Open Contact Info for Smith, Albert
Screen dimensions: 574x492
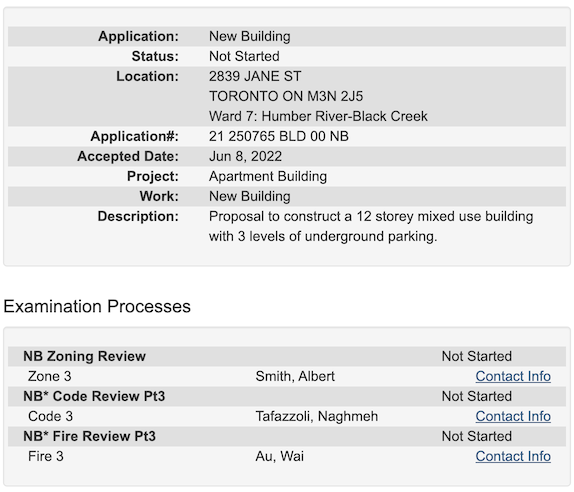click(513, 376)
